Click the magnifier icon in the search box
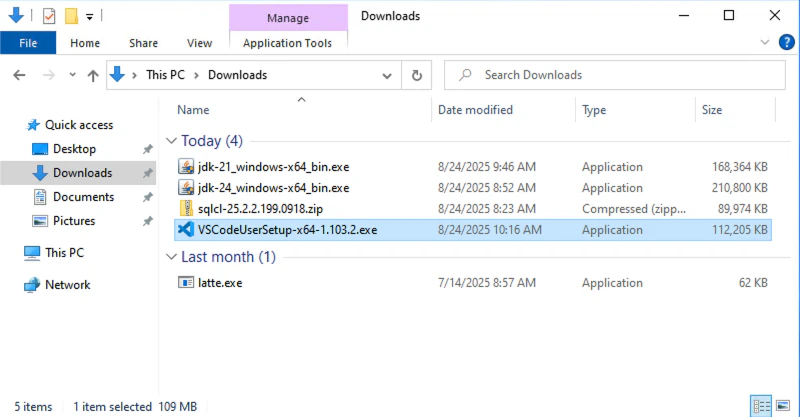 click(465, 75)
